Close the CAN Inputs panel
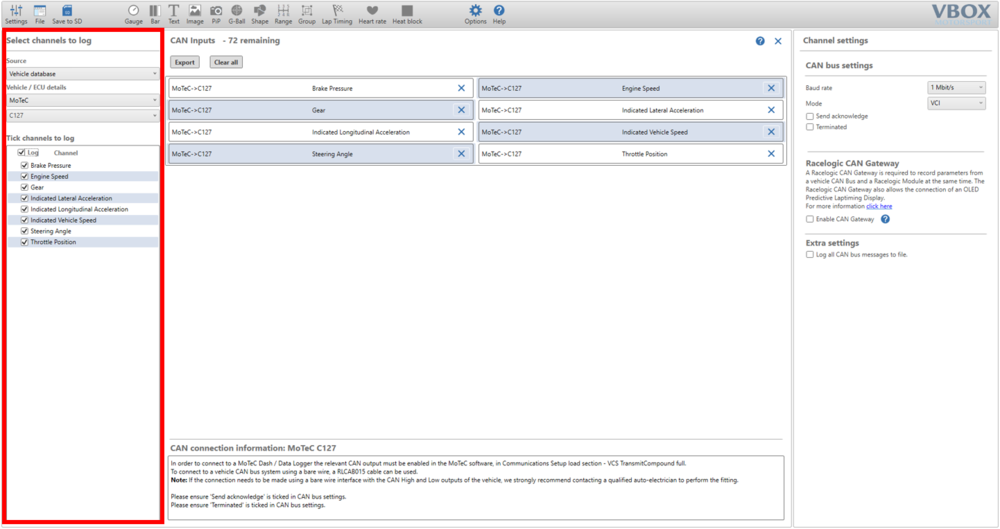The image size is (1000, 529). click(x=778, y=41)
